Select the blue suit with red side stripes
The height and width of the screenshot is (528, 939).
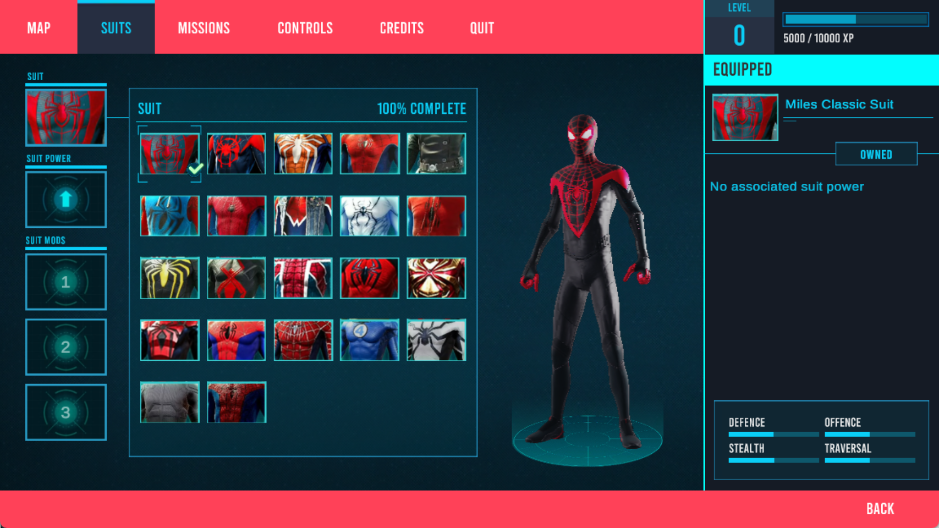(x=169, y=216)
